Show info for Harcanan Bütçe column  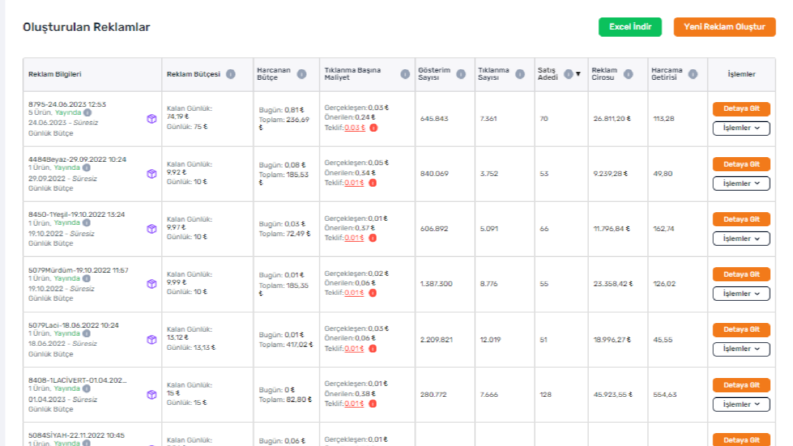(301, 74)
